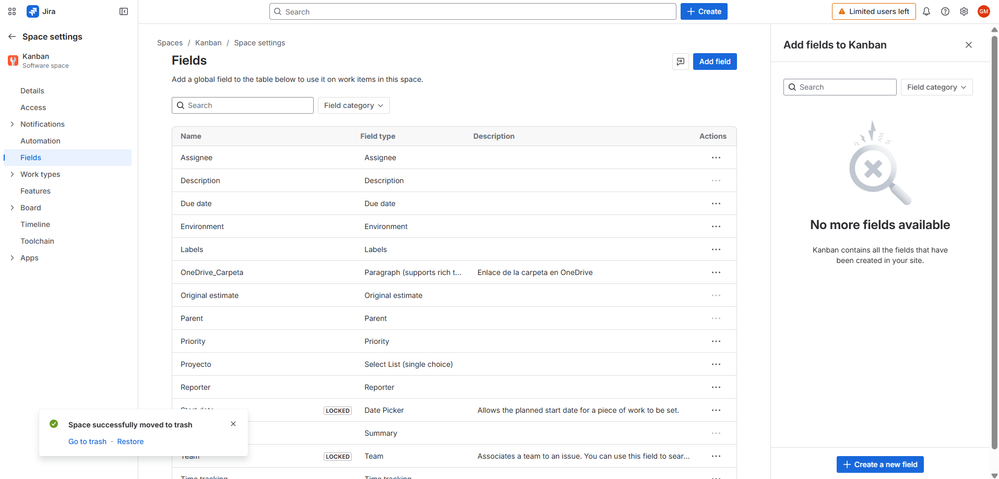
Task: Select the Fields sidebar item
Action: [x=67, y=157]
